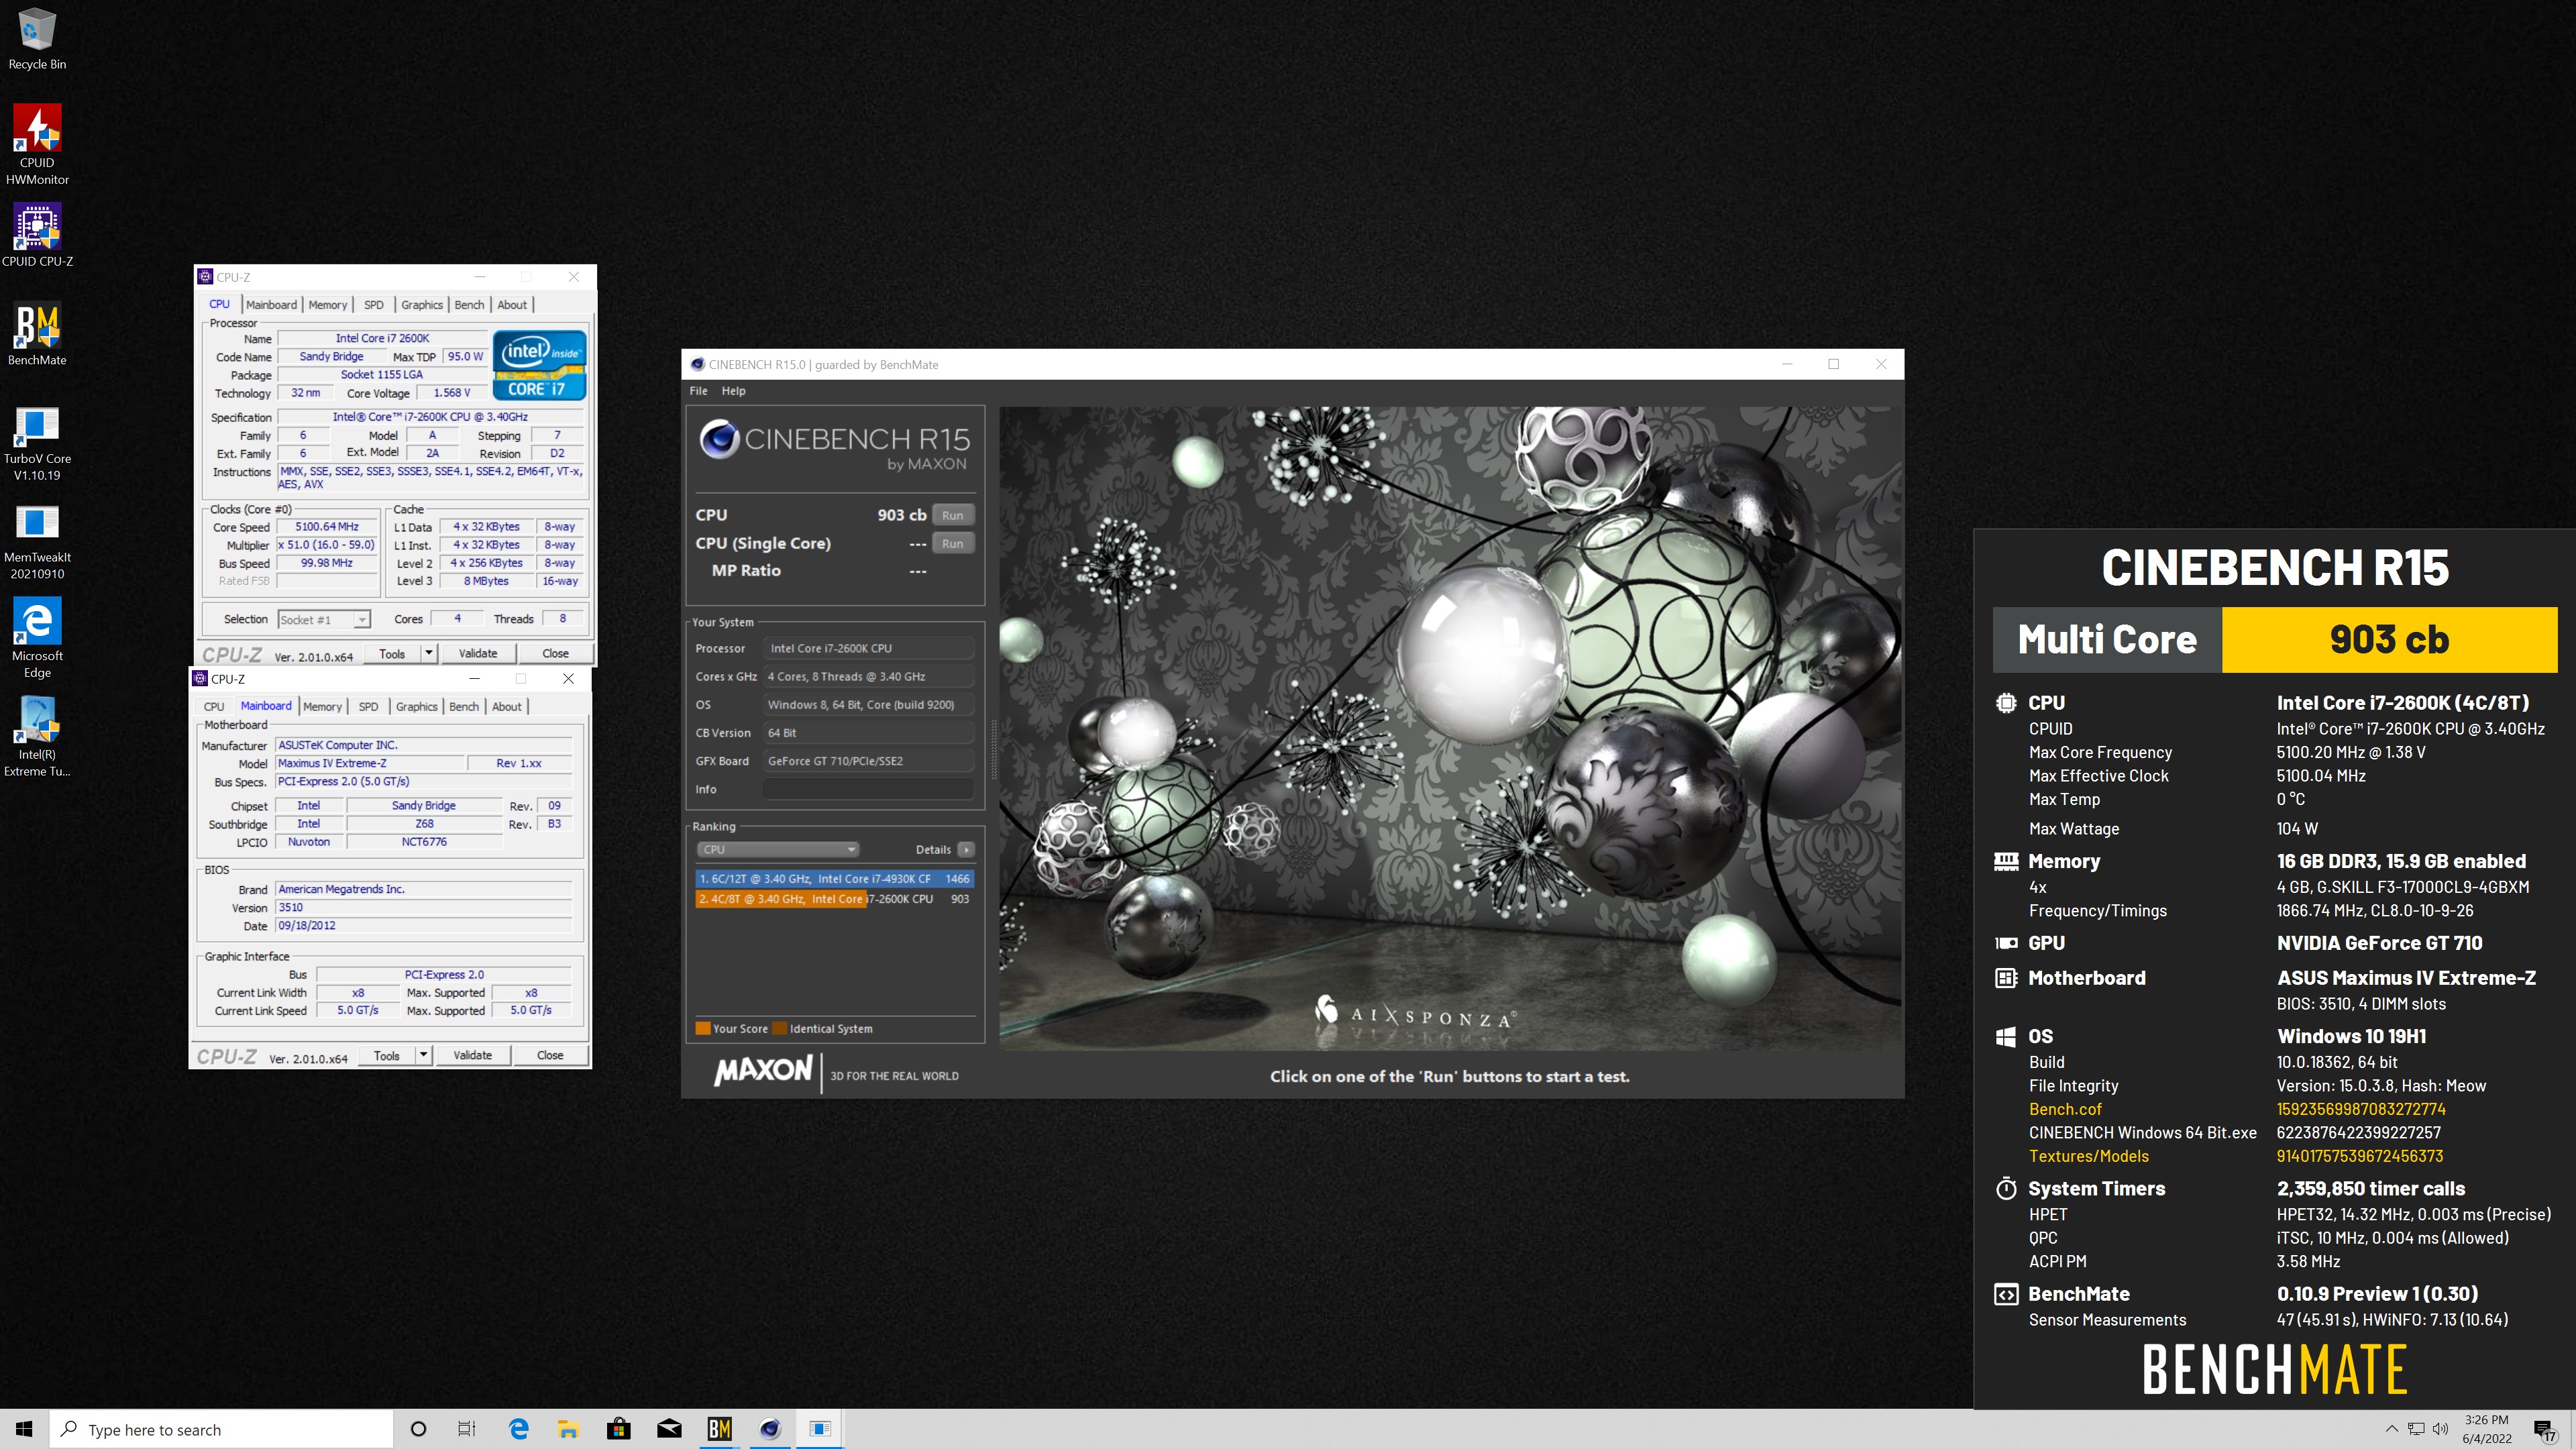Open the Help menu in Cinebench
The width and height of the screenshot is (2576, 1449).
pyautogui.click(x=733, y=391)
